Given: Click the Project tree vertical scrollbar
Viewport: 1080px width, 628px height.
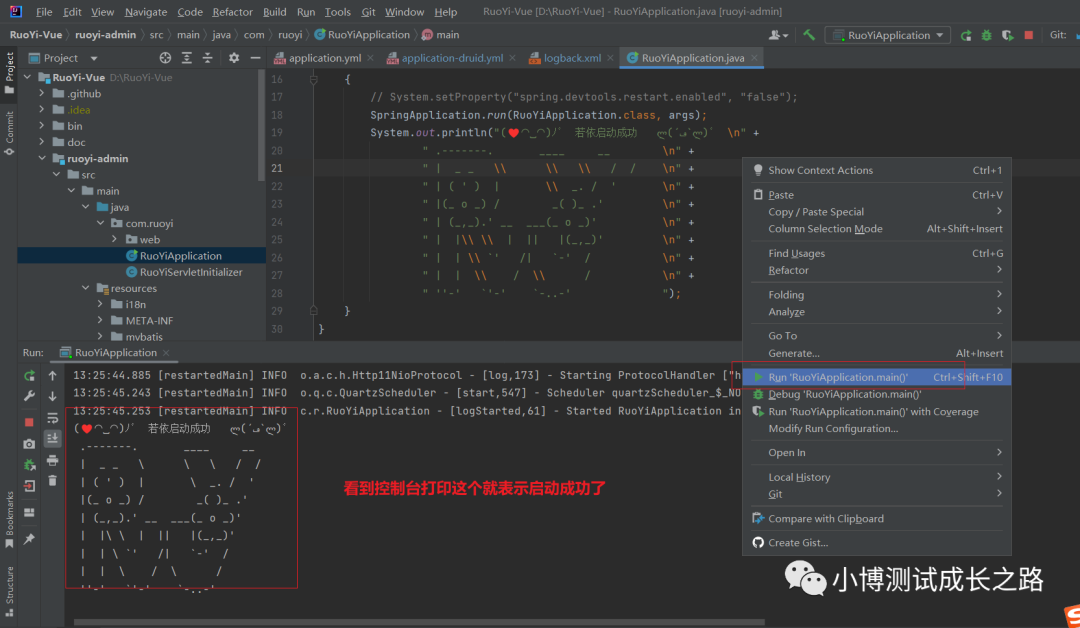Looking at the screenshot, I should (262, 125).
